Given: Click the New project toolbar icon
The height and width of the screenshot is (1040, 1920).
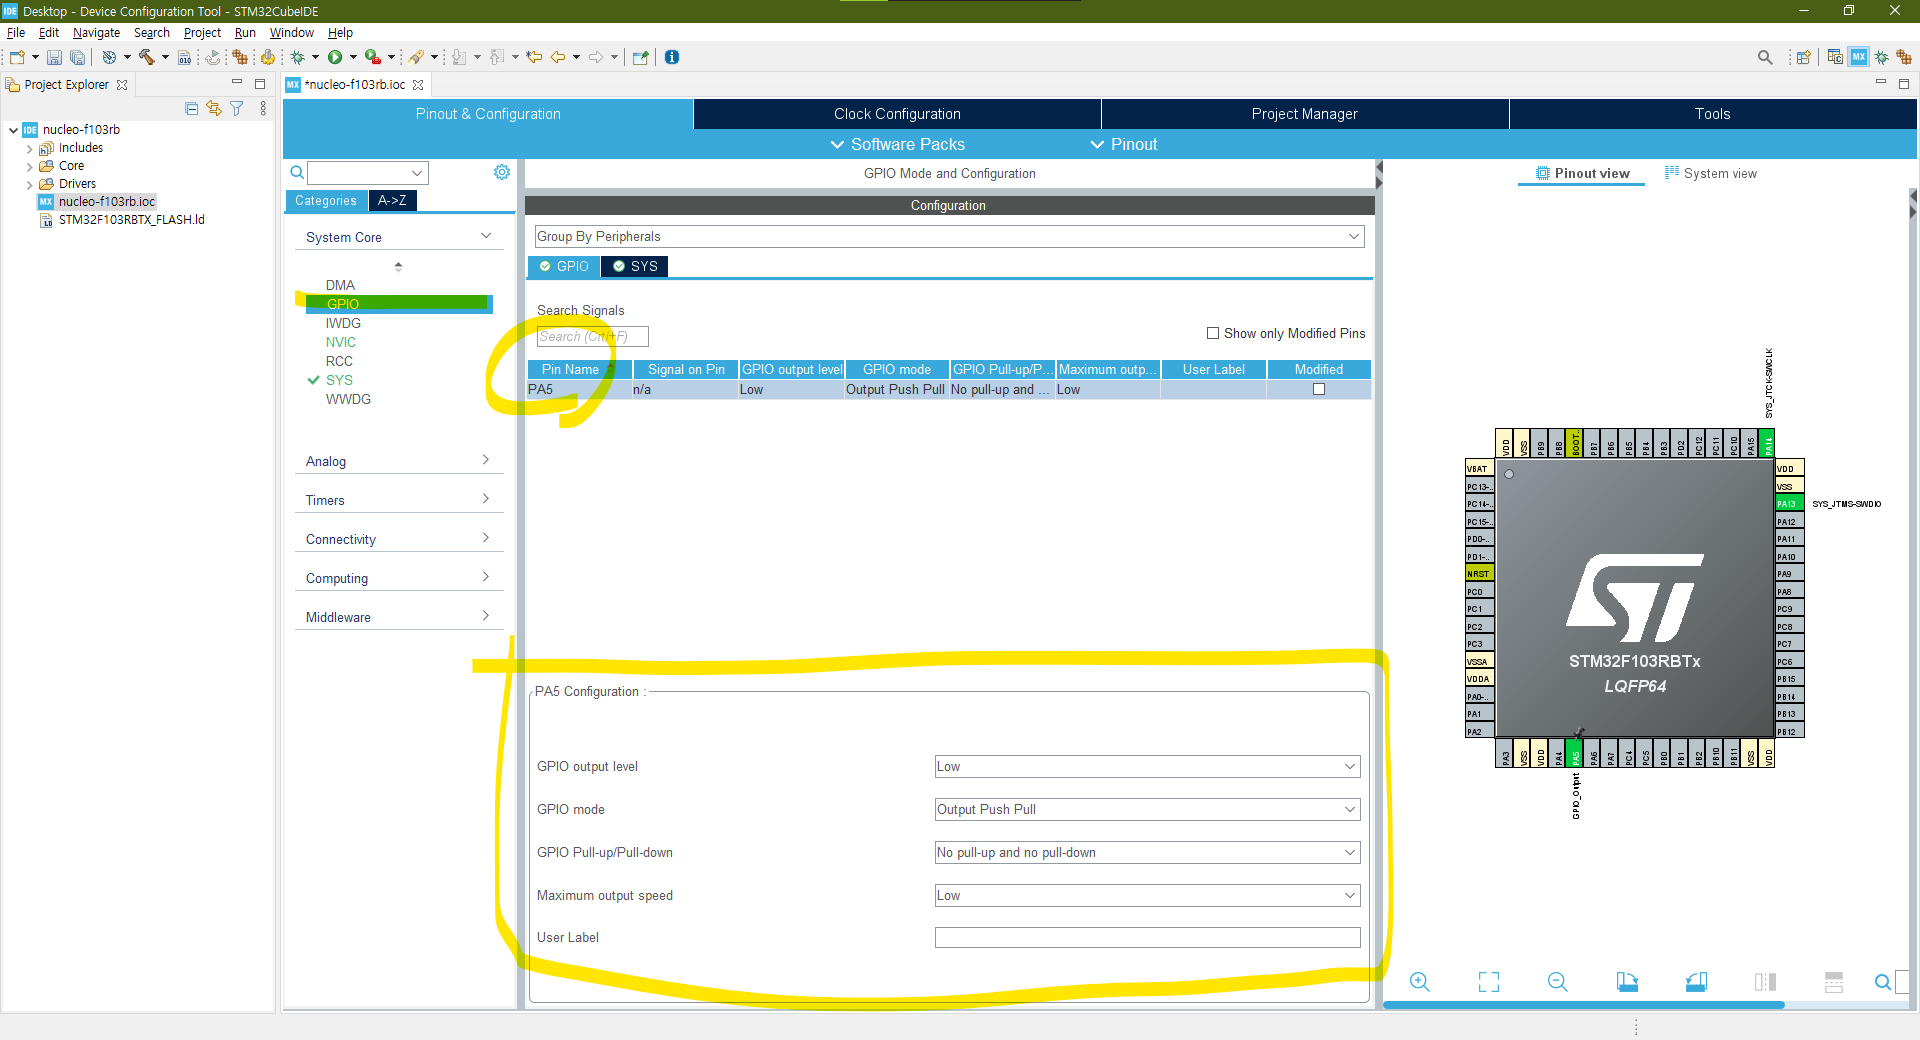Looking at the screenshot, I should (17, 57).
